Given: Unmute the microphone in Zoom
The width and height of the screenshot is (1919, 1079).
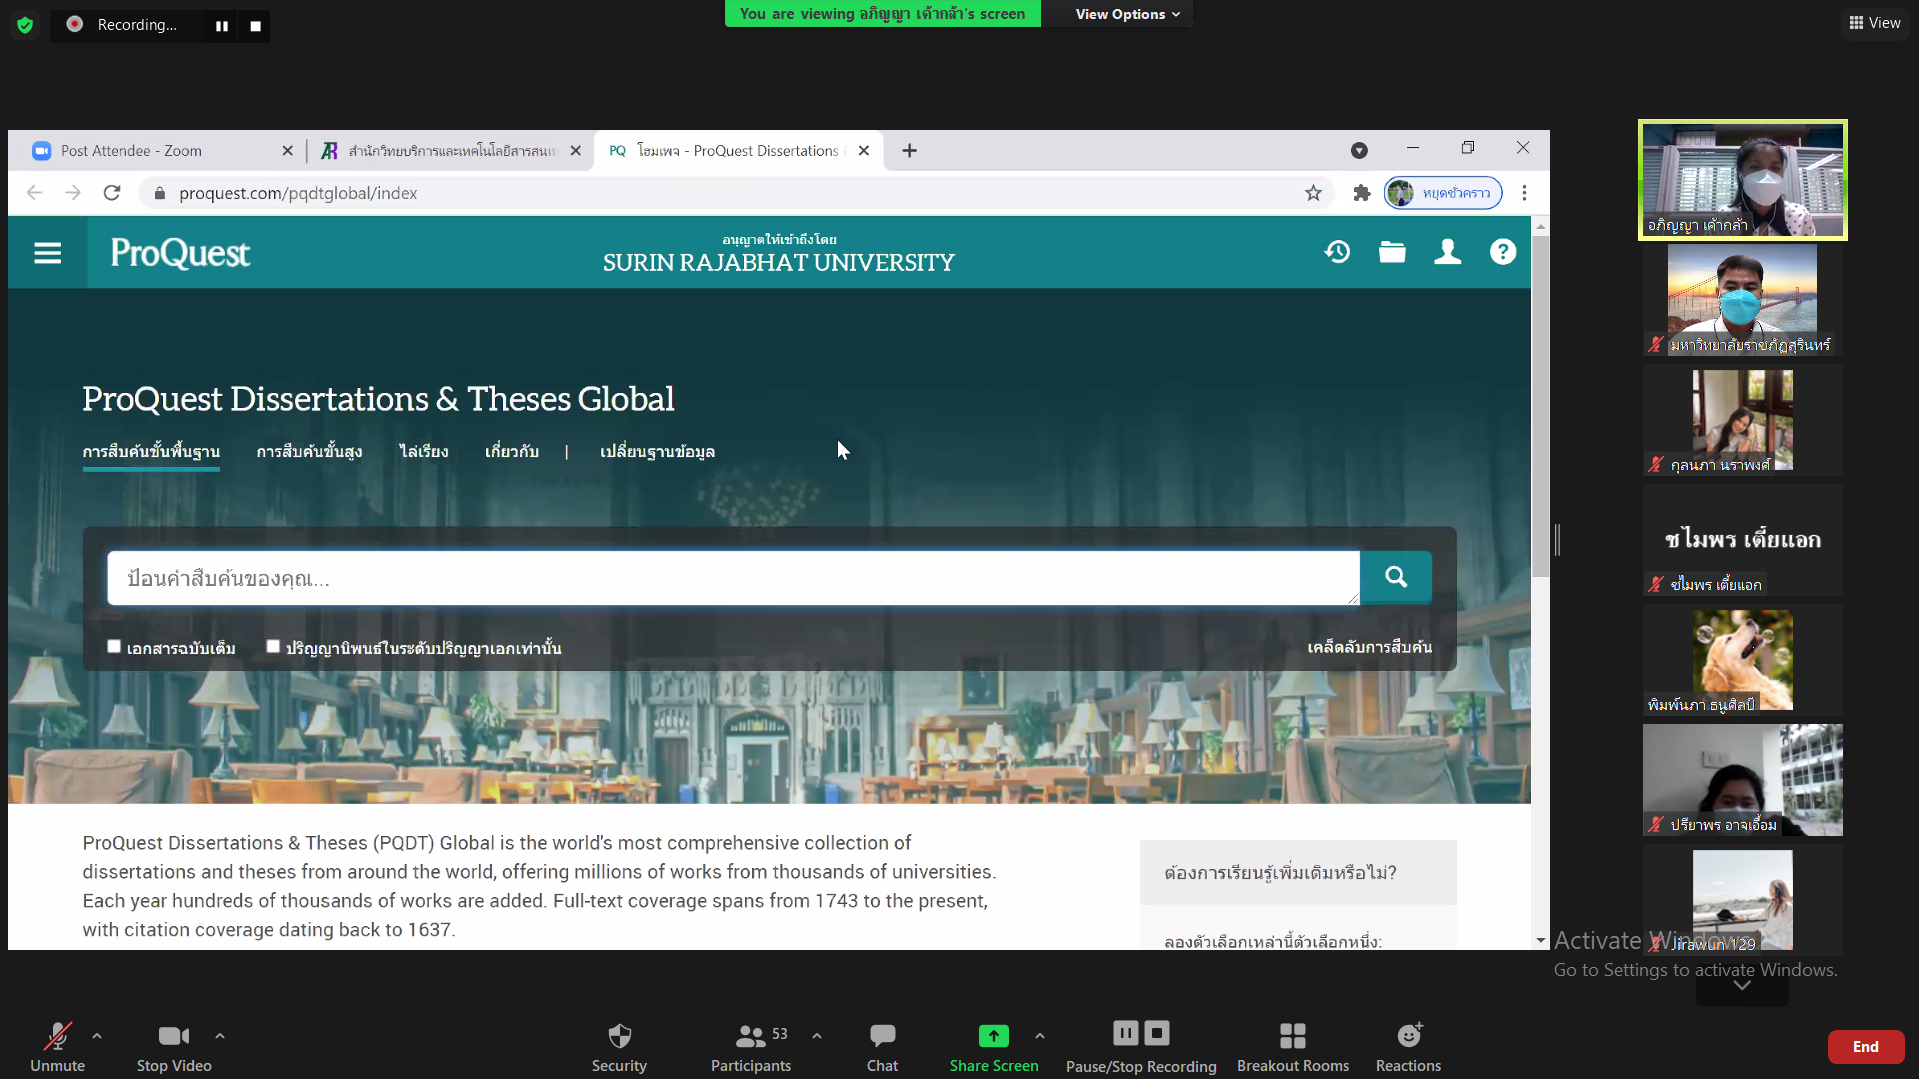Looking at the screenshot, I should [x=57, y=1036].
